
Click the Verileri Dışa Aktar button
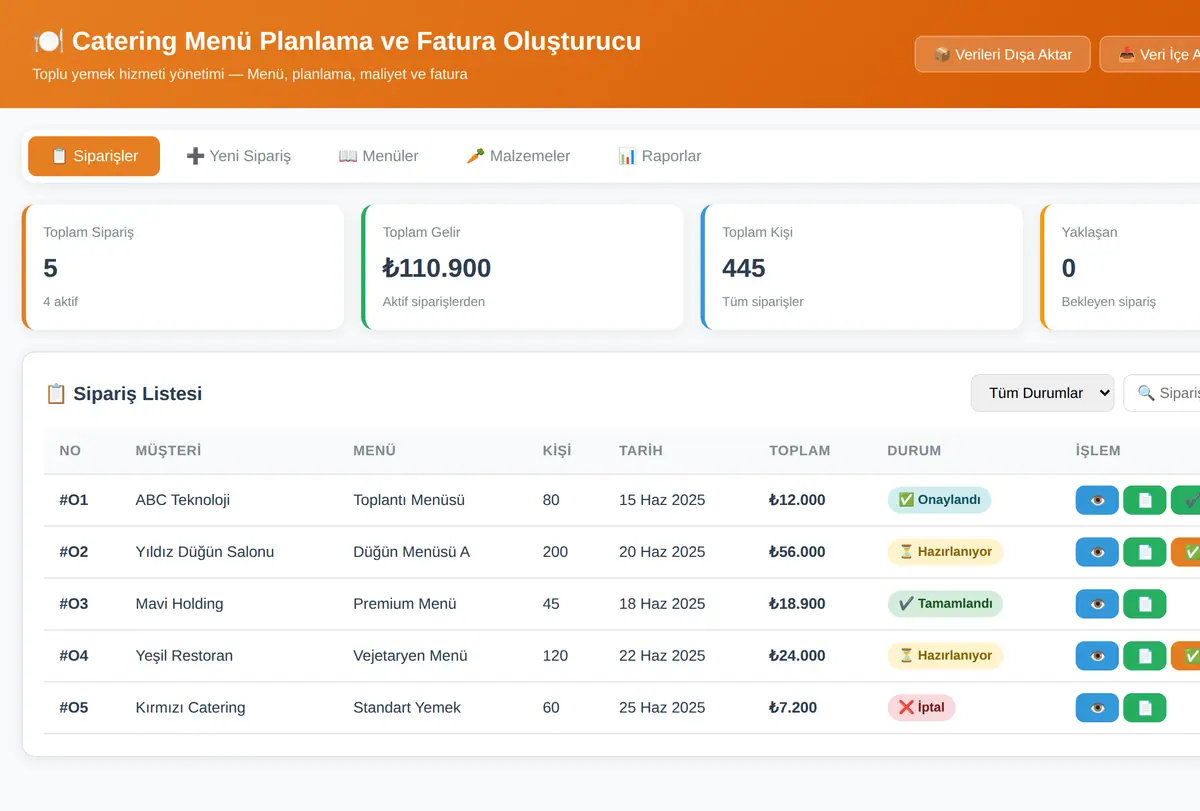tap(1002, 54)
